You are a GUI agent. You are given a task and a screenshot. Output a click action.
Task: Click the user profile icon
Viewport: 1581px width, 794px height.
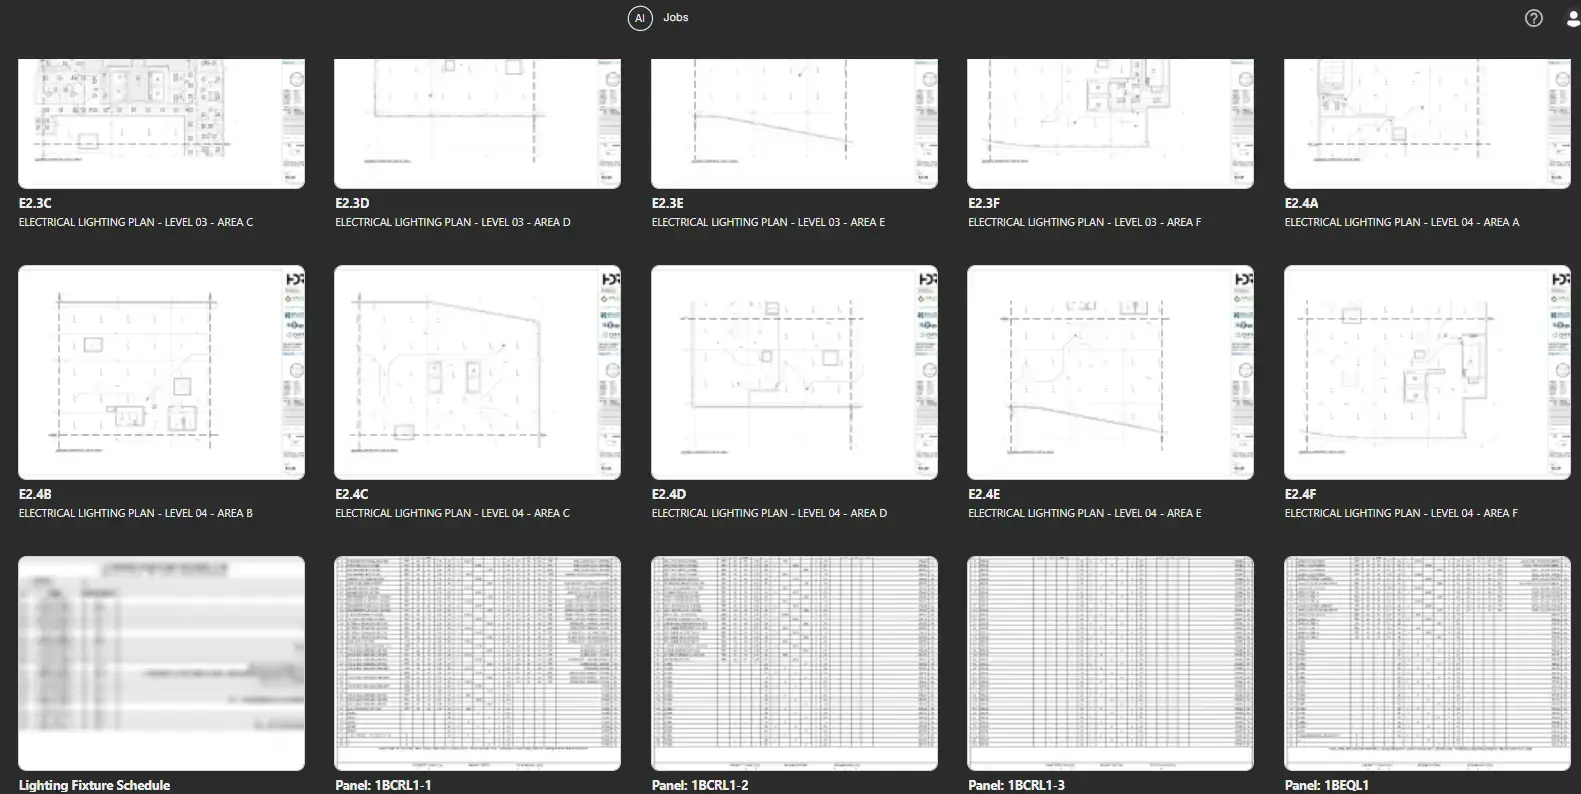pos(1573,18)
